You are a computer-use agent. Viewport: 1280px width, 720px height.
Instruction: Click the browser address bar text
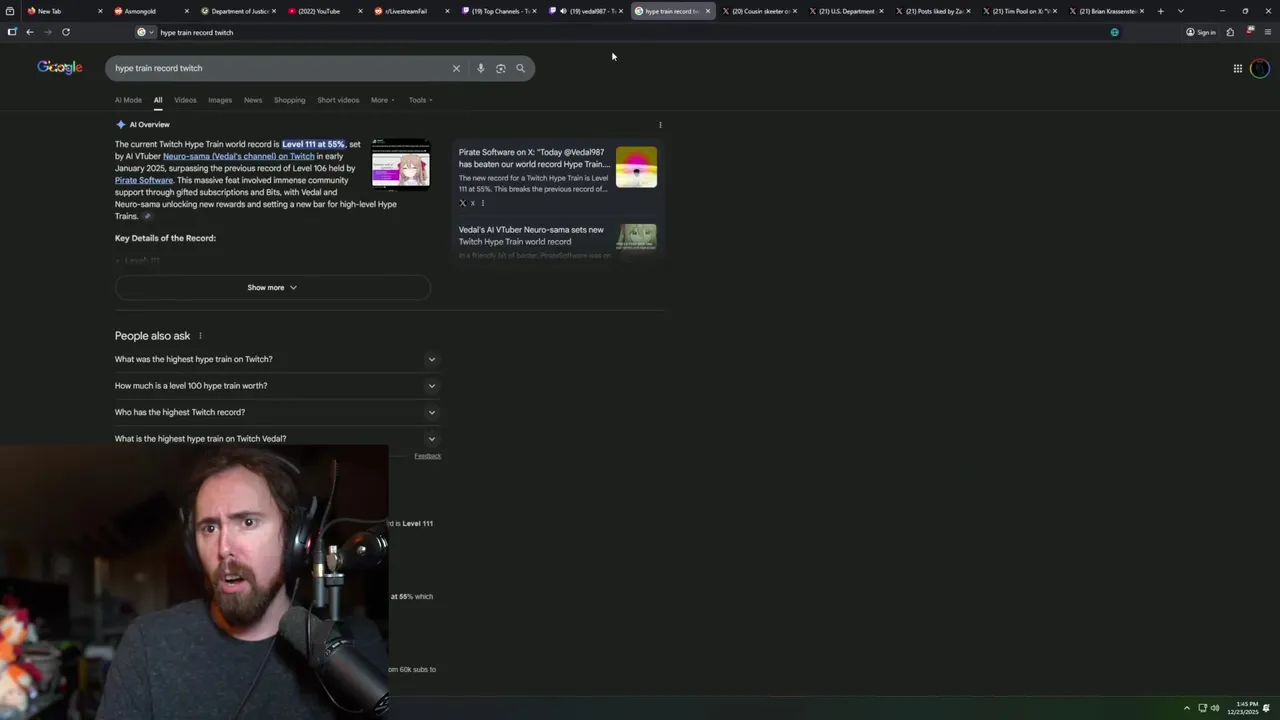(197, 32)
